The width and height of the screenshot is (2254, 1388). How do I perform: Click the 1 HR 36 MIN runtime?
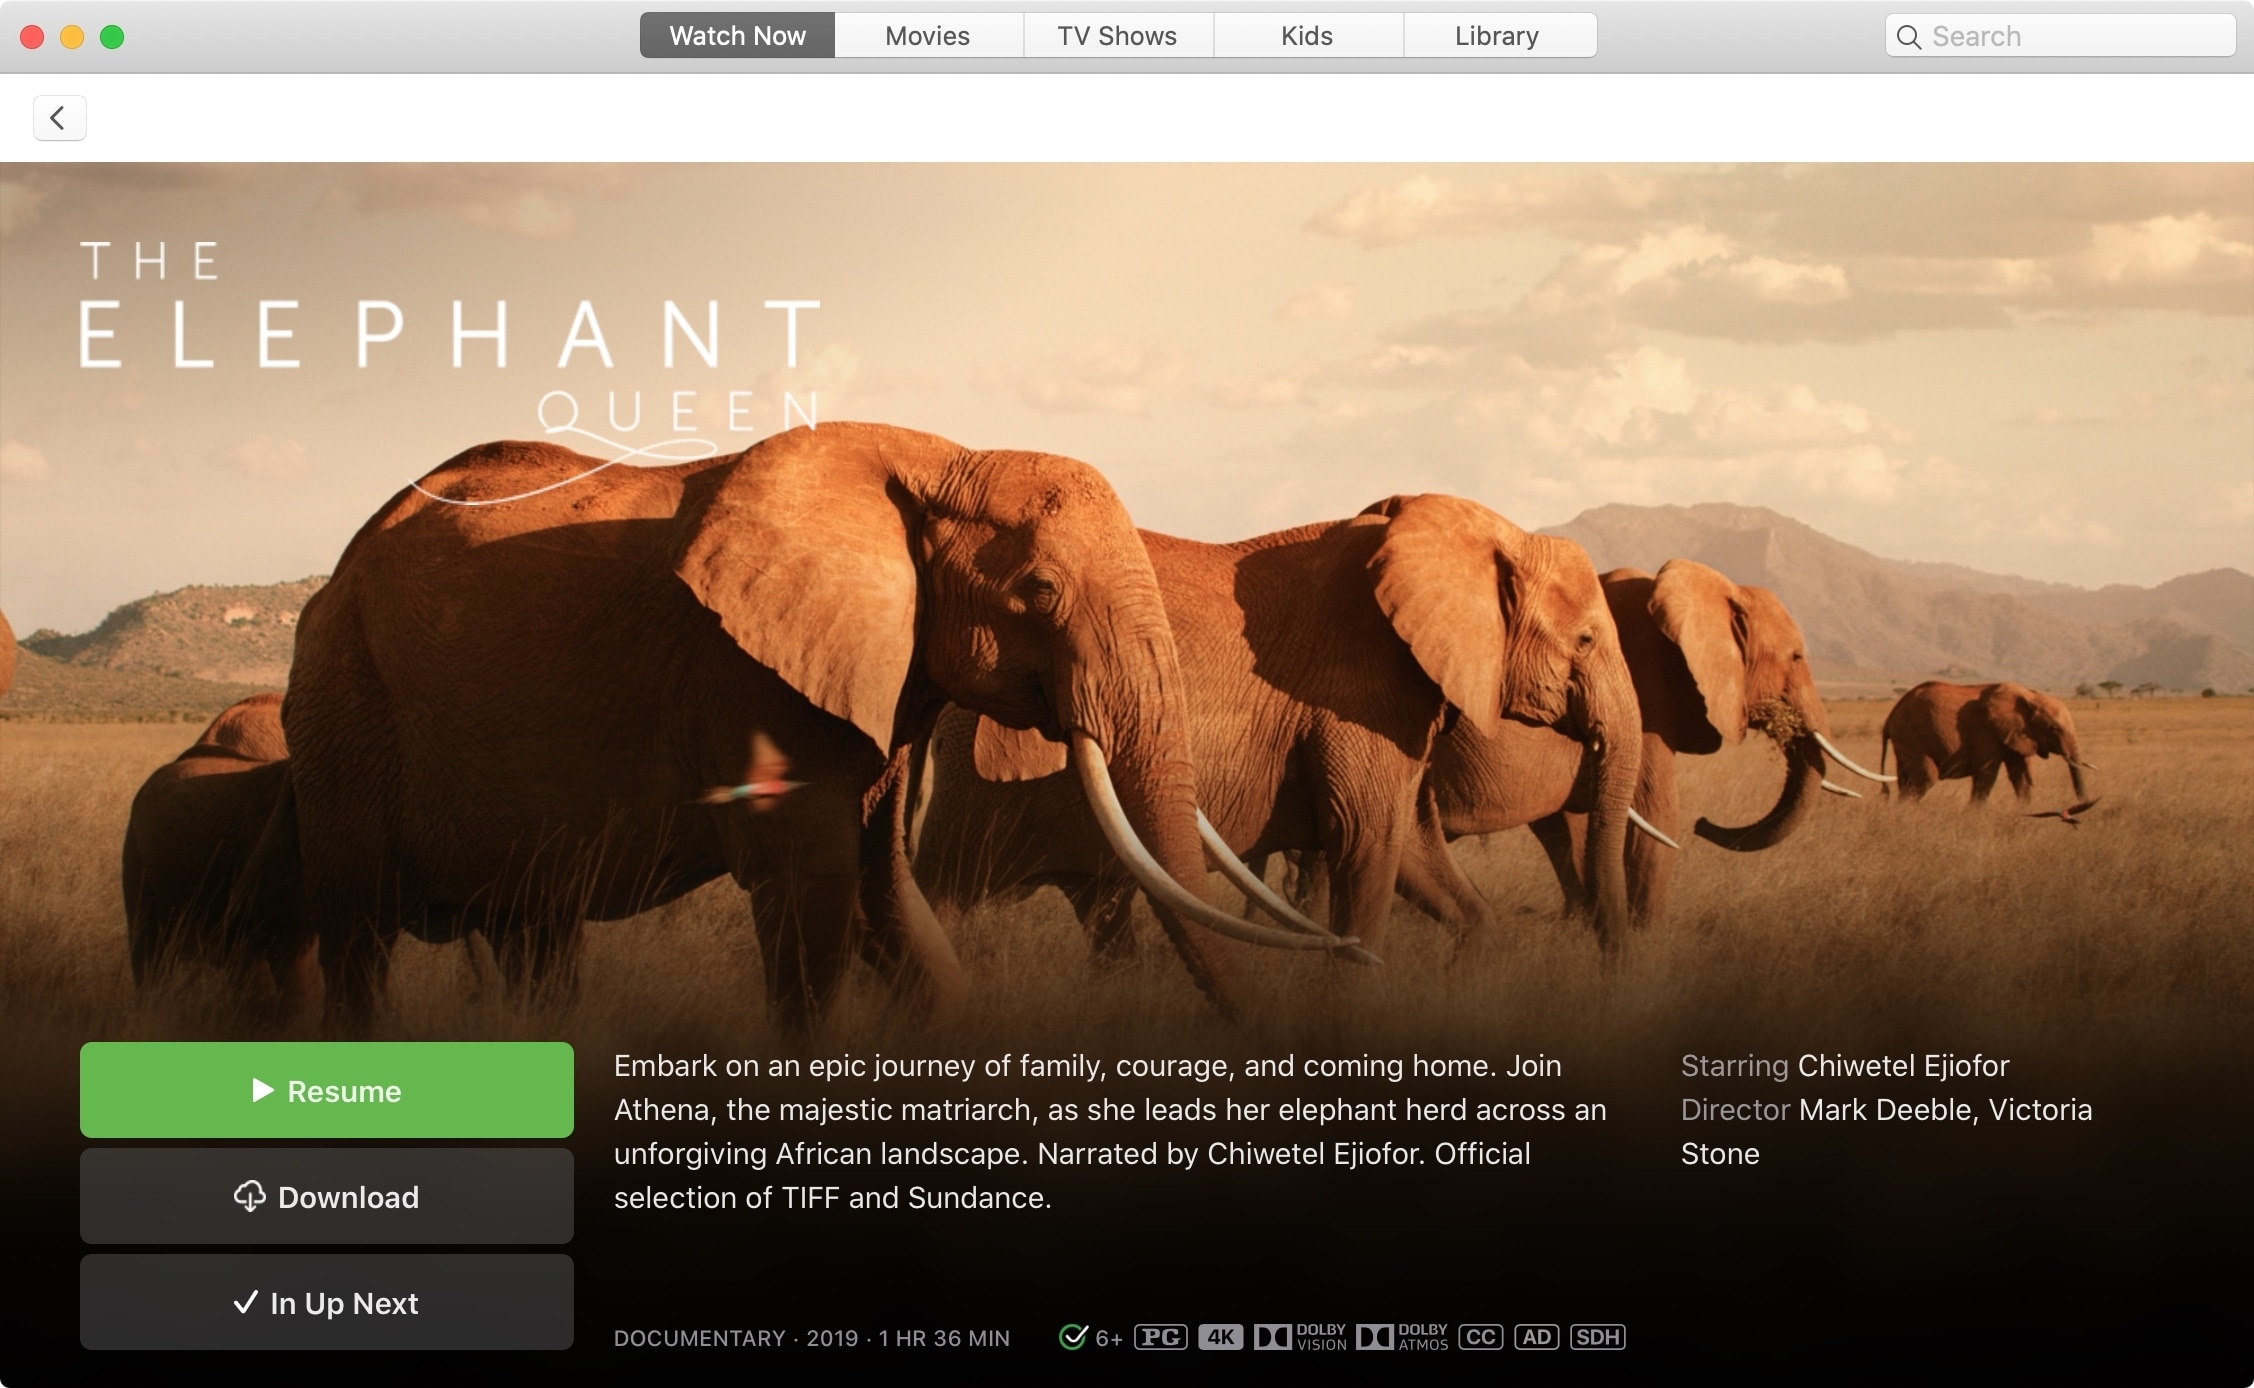[944, 1338]
